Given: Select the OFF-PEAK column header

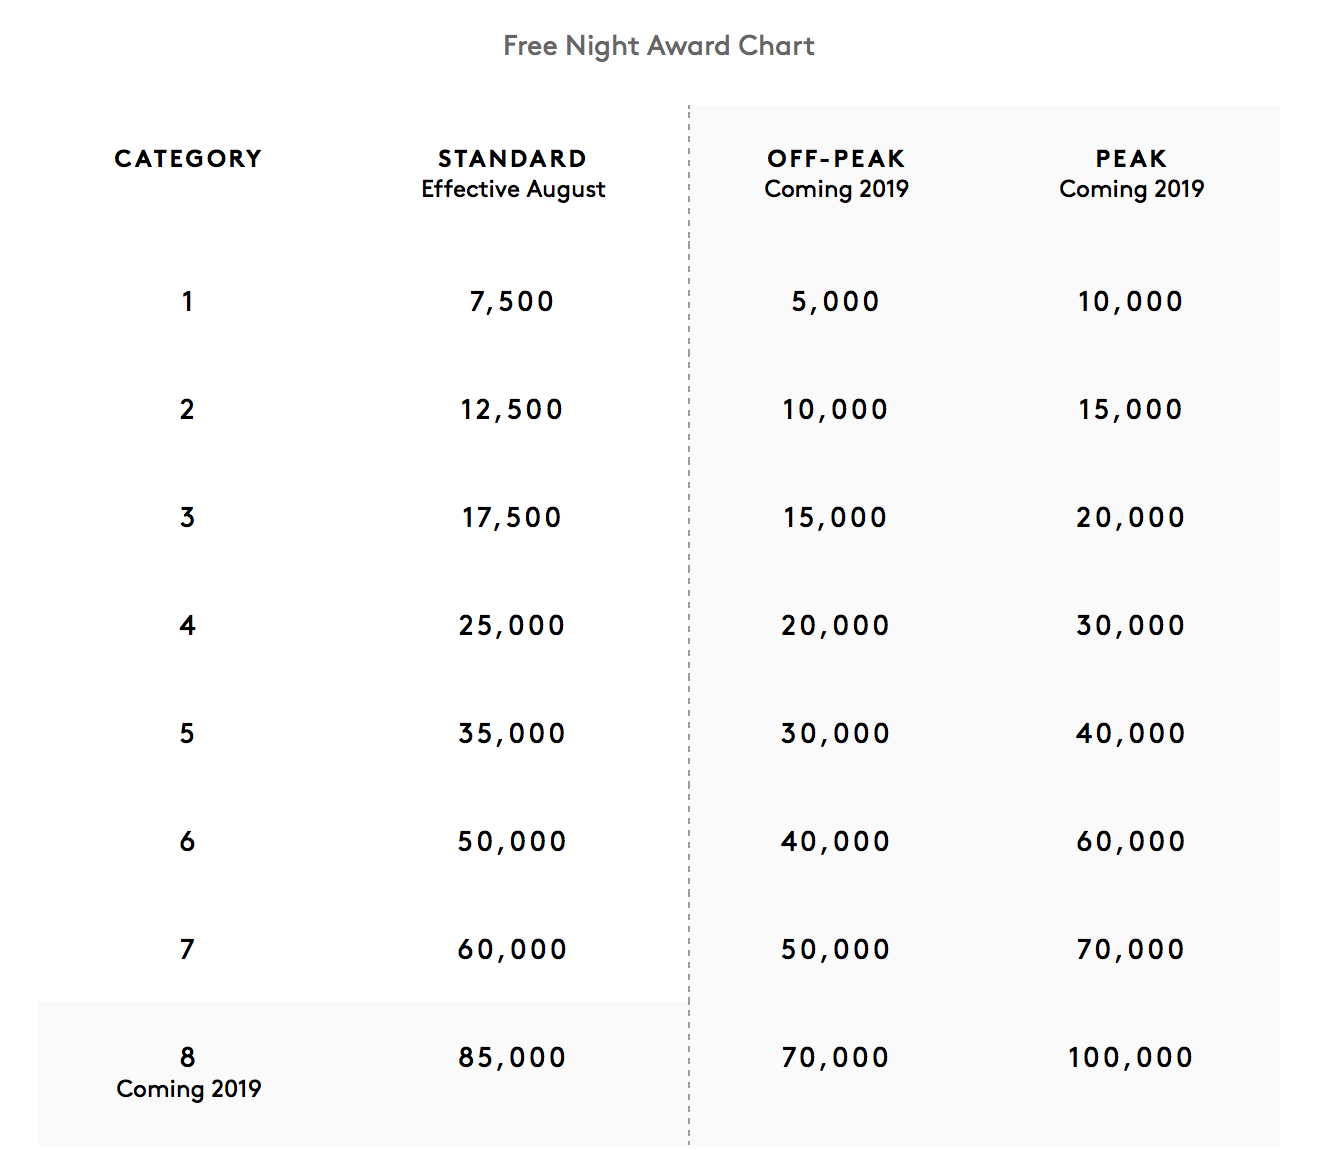Looking at the screenshot, I should coord(836,159).
